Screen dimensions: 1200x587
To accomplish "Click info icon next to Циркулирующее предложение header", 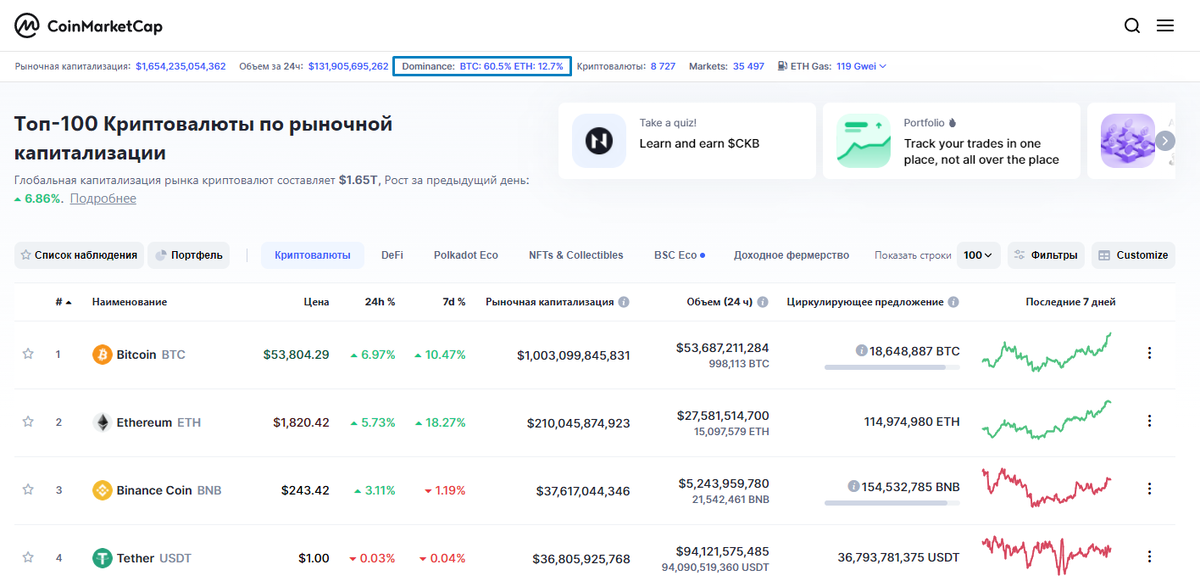I will tap(953, 302).
